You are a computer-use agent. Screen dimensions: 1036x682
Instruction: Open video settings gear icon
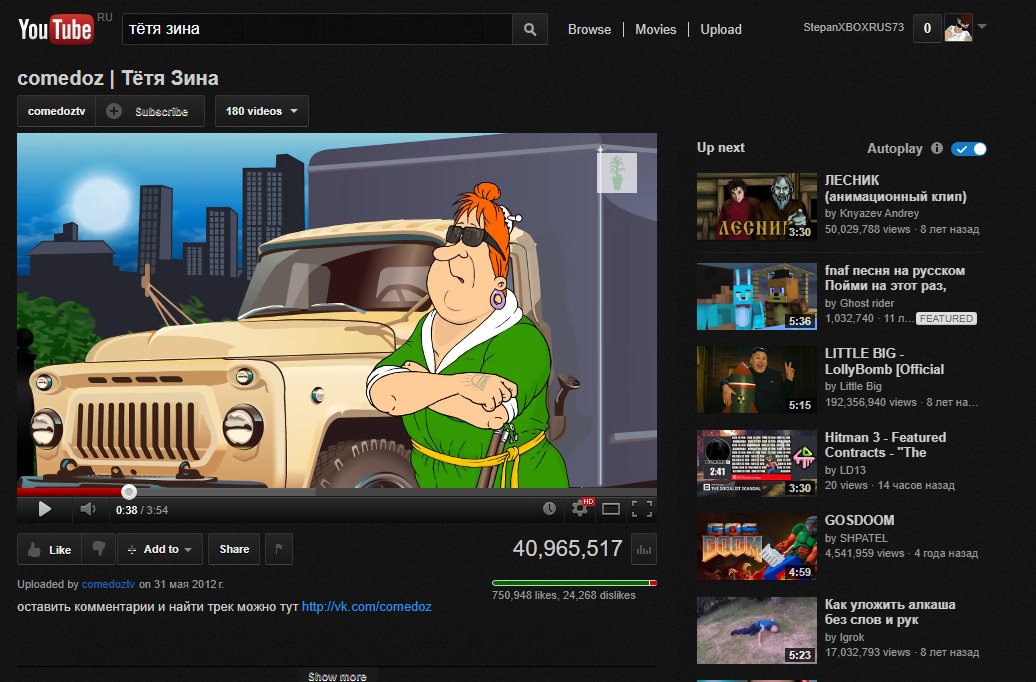tap(581, 508)
